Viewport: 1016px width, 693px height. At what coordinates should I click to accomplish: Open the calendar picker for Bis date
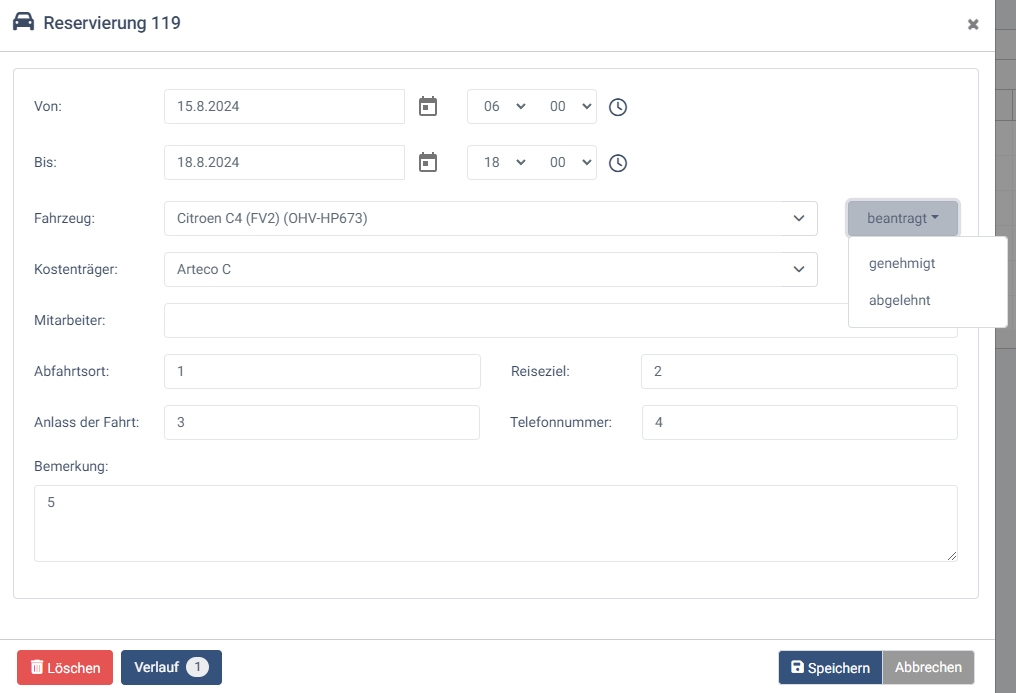pyautogui.click(x=428, y=163)
